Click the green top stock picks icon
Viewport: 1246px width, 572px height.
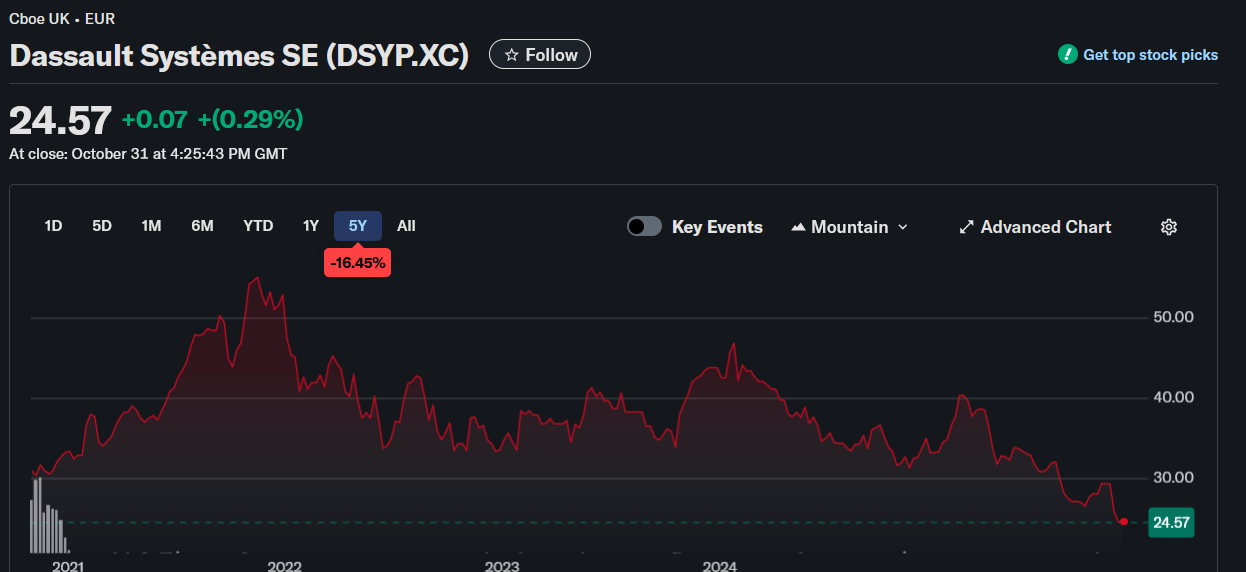[x=1067, y=54]
